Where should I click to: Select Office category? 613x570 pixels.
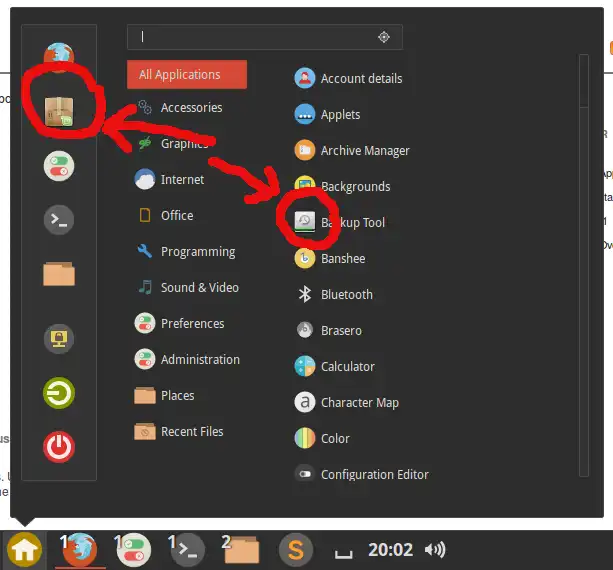tap(165, 215)
